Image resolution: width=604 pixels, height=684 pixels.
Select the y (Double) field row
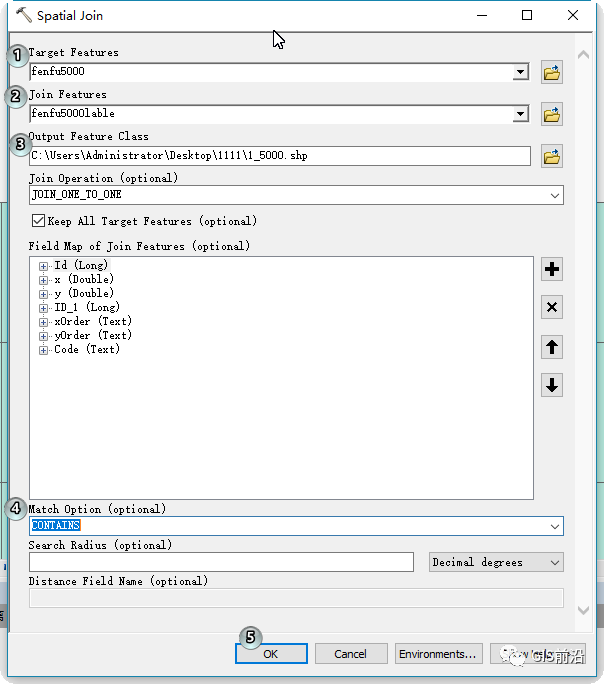click(84, 293)
